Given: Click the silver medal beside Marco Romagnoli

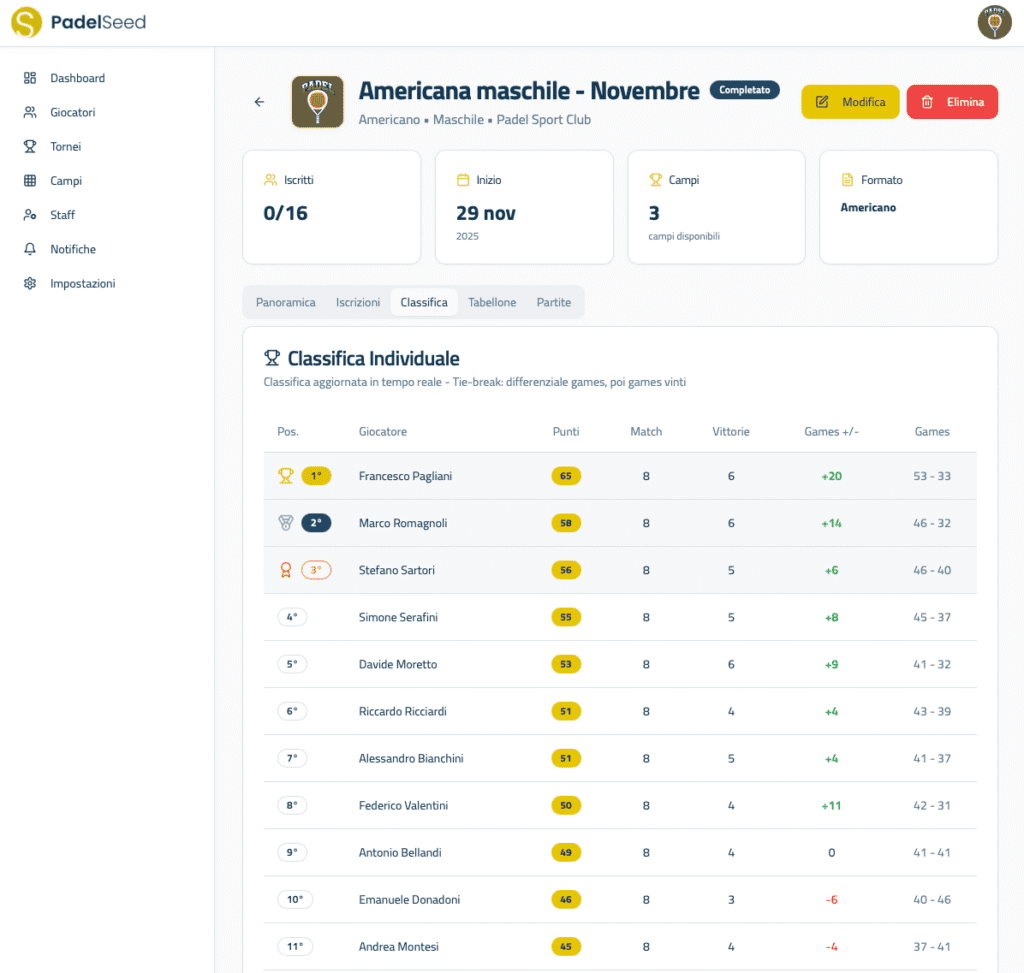Looking at the screenshot, I should [284, 523].
